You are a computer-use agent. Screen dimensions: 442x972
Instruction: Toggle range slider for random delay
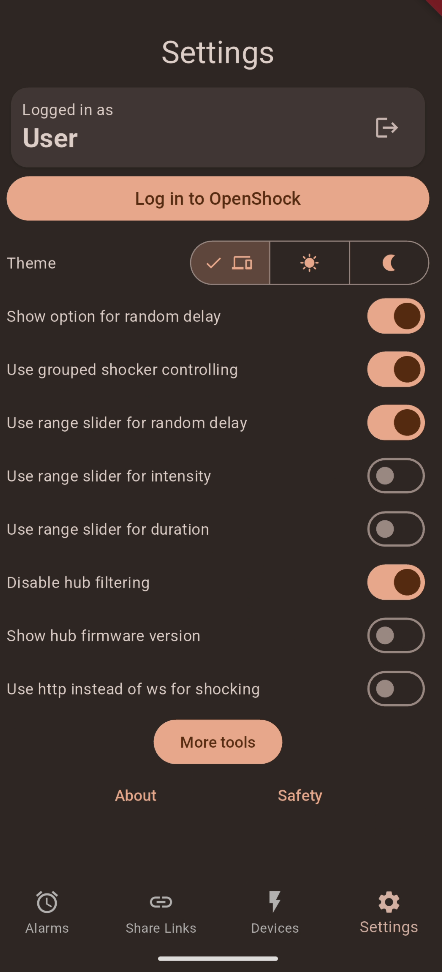click(x=396, y=423)
